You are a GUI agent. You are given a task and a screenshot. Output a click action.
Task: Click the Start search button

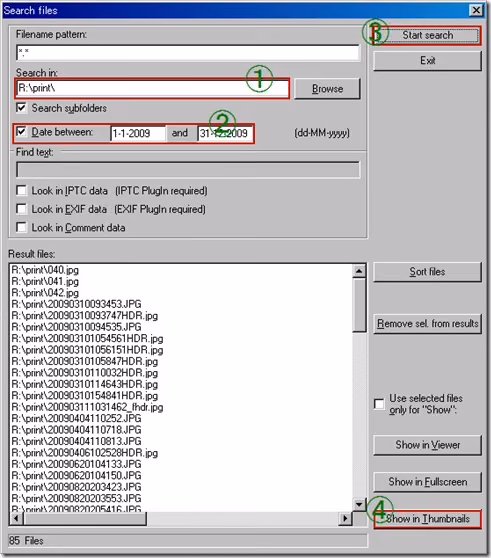[427, 35]
